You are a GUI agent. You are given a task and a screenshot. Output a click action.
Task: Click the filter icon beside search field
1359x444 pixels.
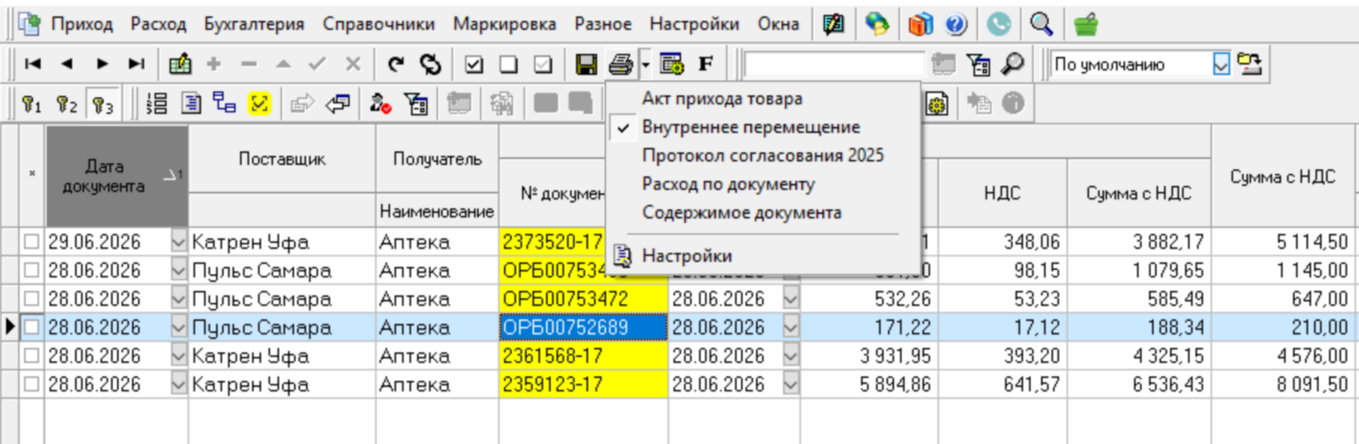(x=978, y=64)
